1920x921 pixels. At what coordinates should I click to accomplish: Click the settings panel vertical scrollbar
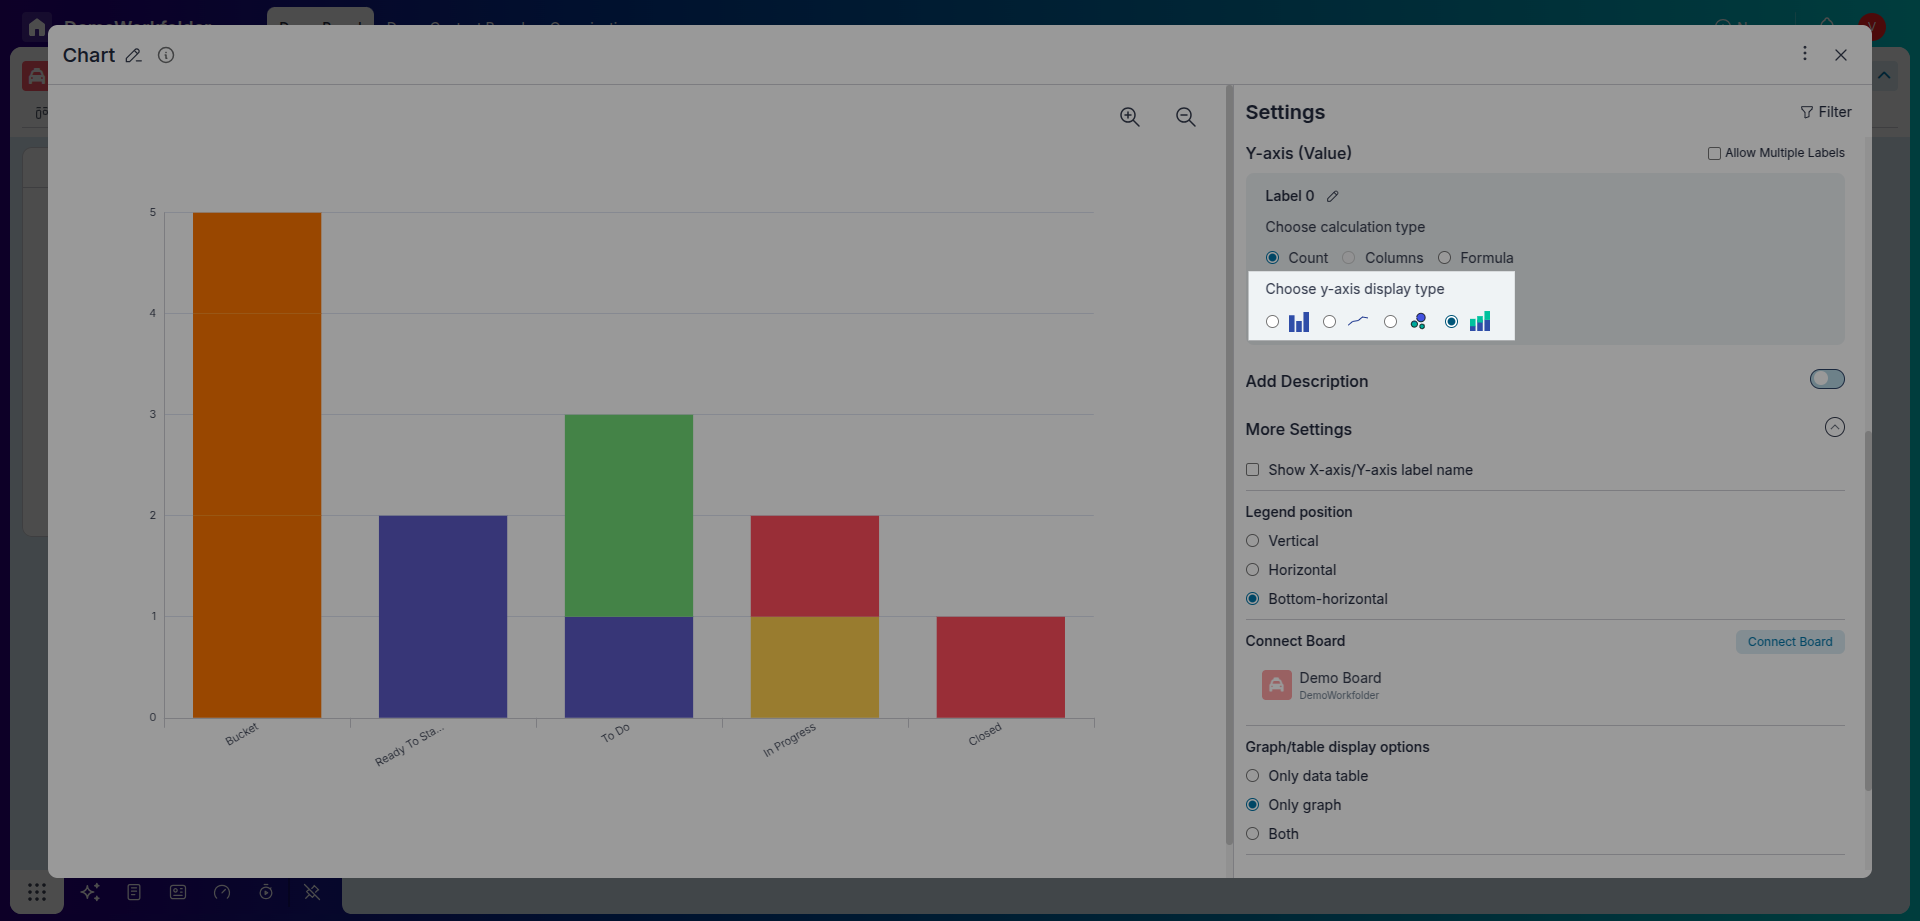pos(1867,610)
